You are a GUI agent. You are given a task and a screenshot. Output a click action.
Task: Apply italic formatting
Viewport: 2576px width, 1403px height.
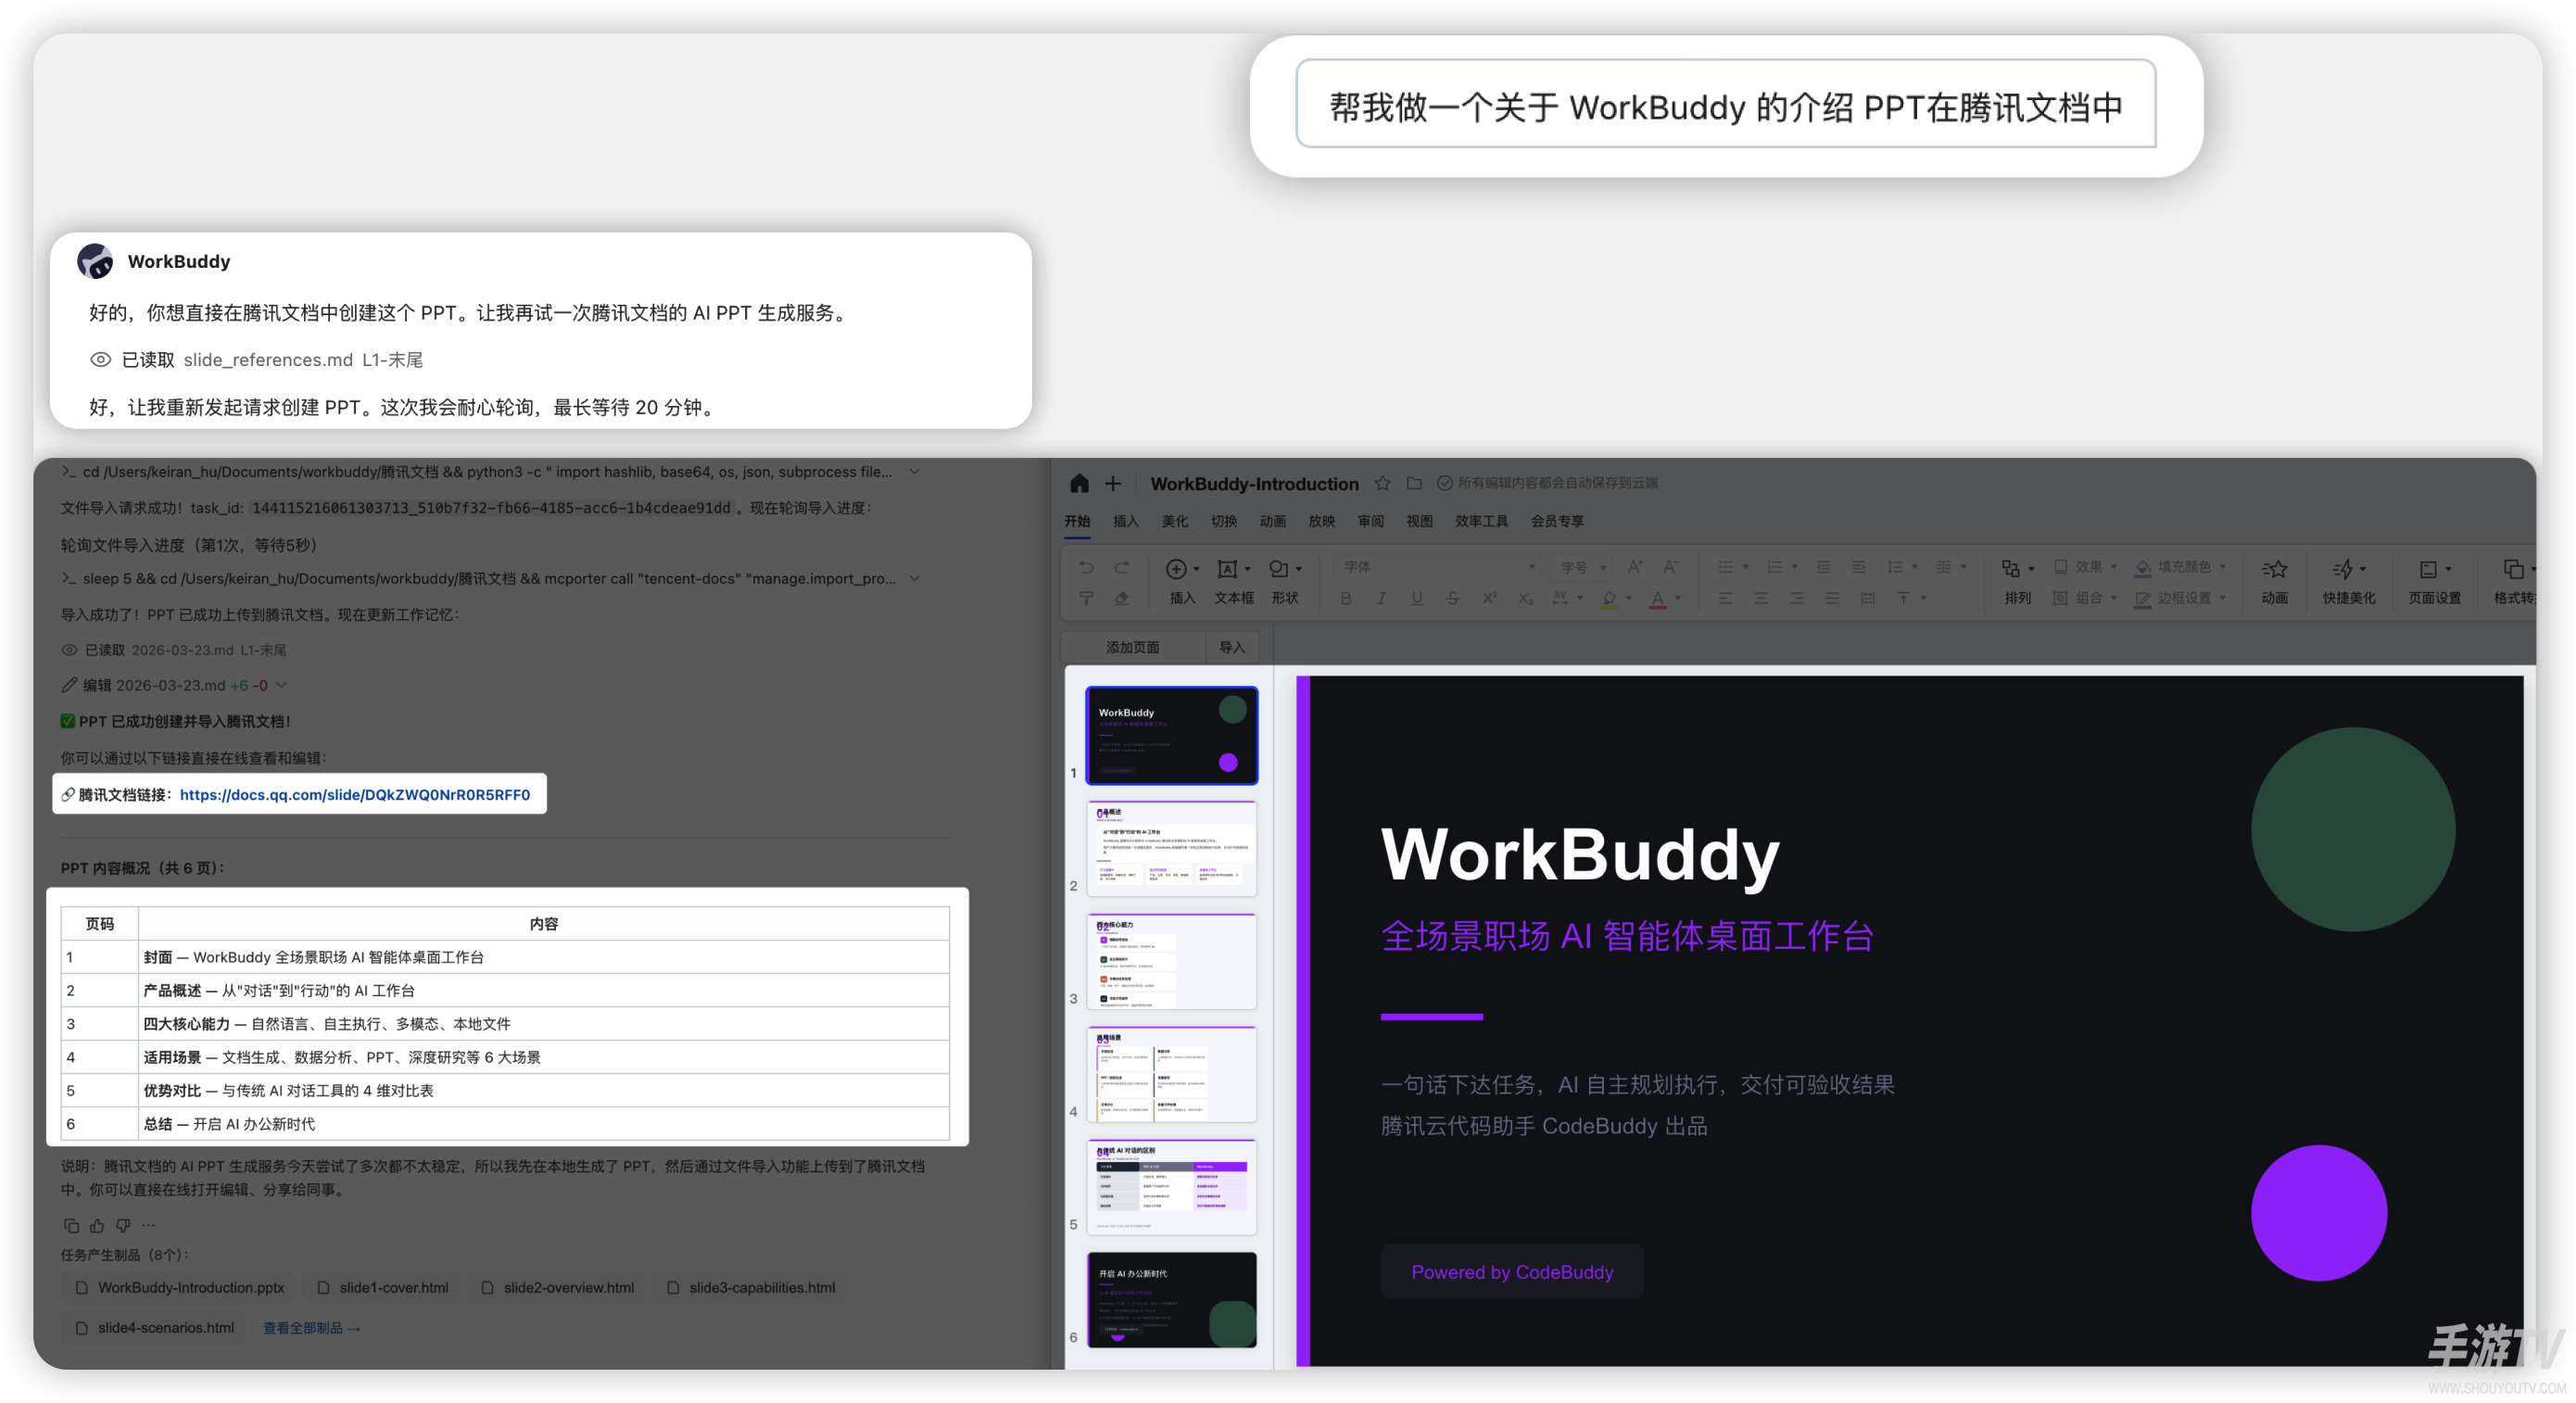[x=1381, y=598]
